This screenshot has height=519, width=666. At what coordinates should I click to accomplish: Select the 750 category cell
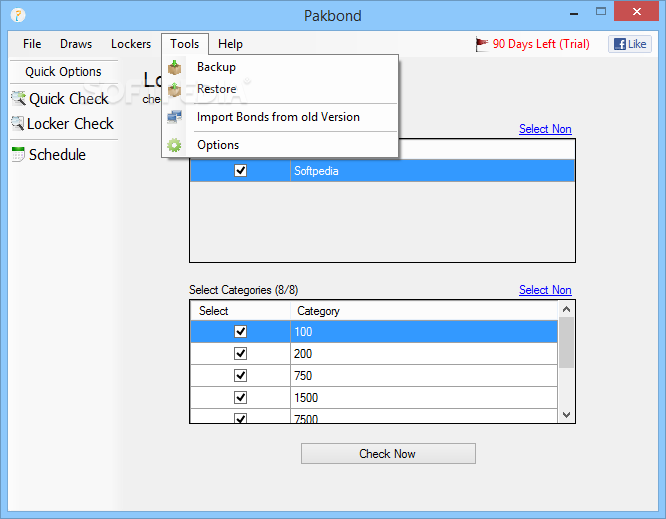pyautogui.click(x=424, y=375)
